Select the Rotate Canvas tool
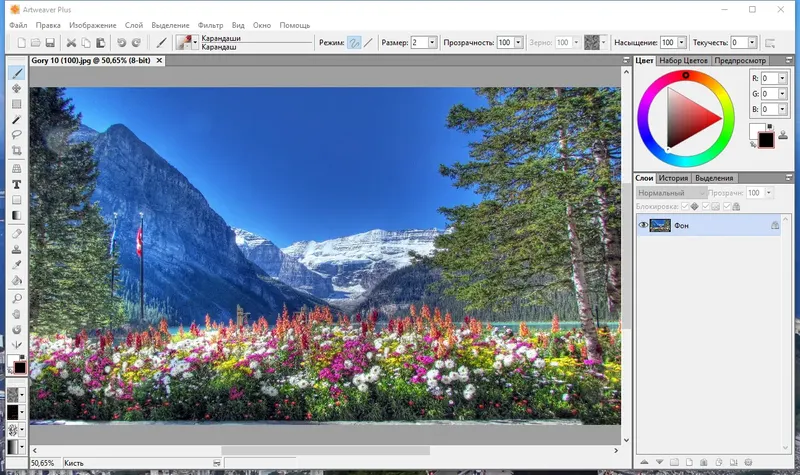The height and width of the screenshot is (475, 800). 17,330
